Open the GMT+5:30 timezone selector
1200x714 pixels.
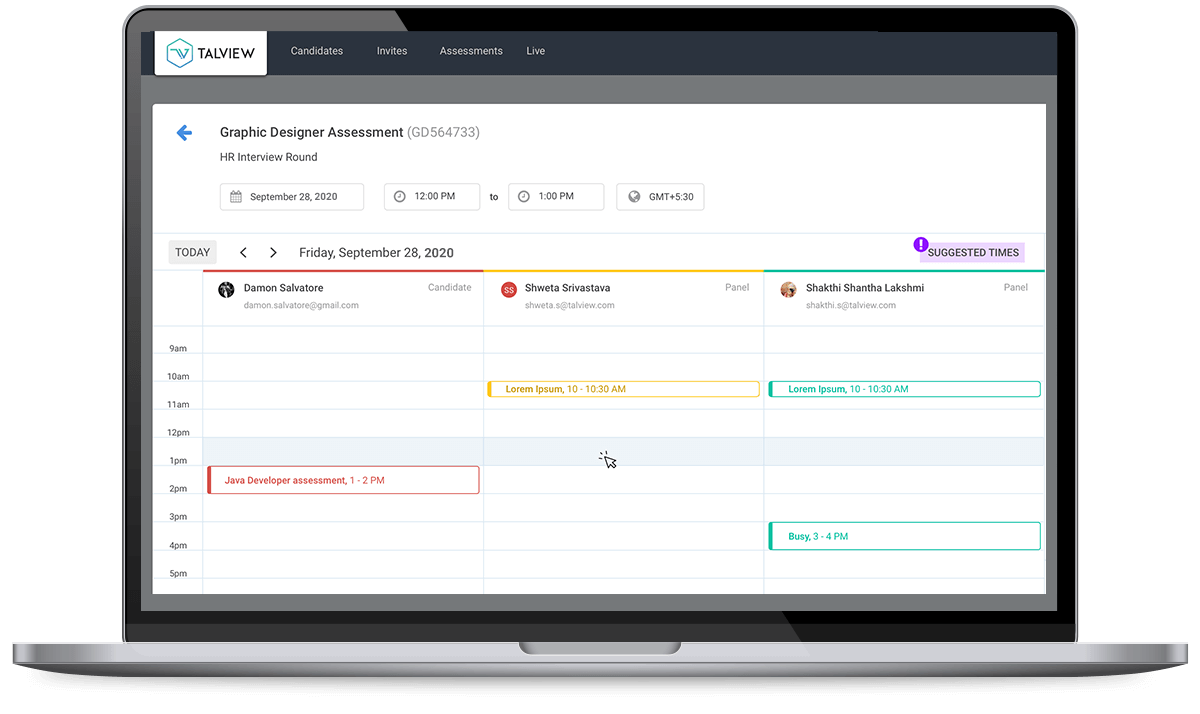[x=660, y=197]
